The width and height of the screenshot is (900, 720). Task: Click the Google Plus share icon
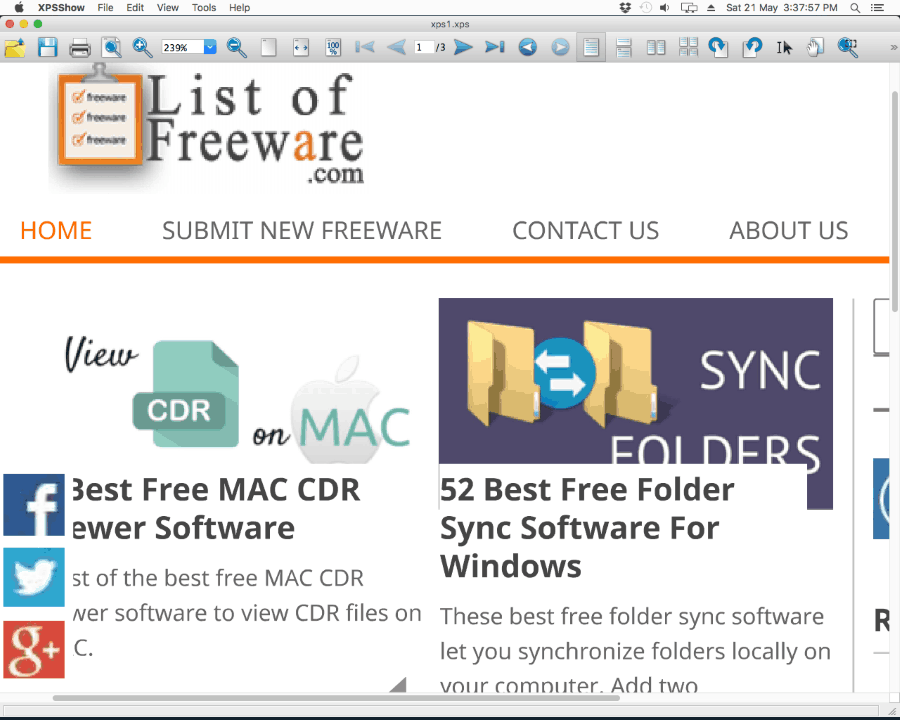(34, 649)
